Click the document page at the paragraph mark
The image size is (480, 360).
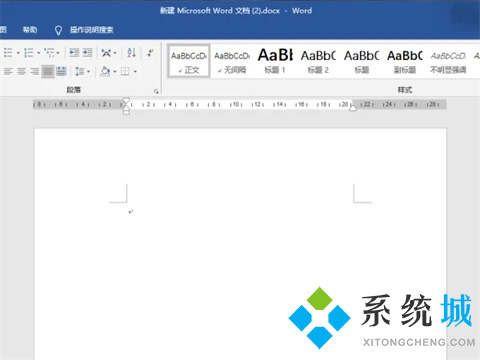point(131,211)
